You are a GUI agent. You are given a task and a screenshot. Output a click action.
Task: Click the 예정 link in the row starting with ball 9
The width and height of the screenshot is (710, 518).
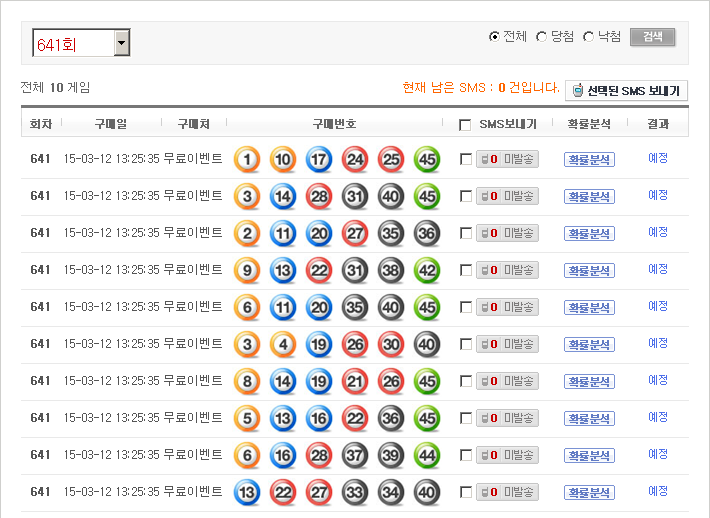[658, 269]
